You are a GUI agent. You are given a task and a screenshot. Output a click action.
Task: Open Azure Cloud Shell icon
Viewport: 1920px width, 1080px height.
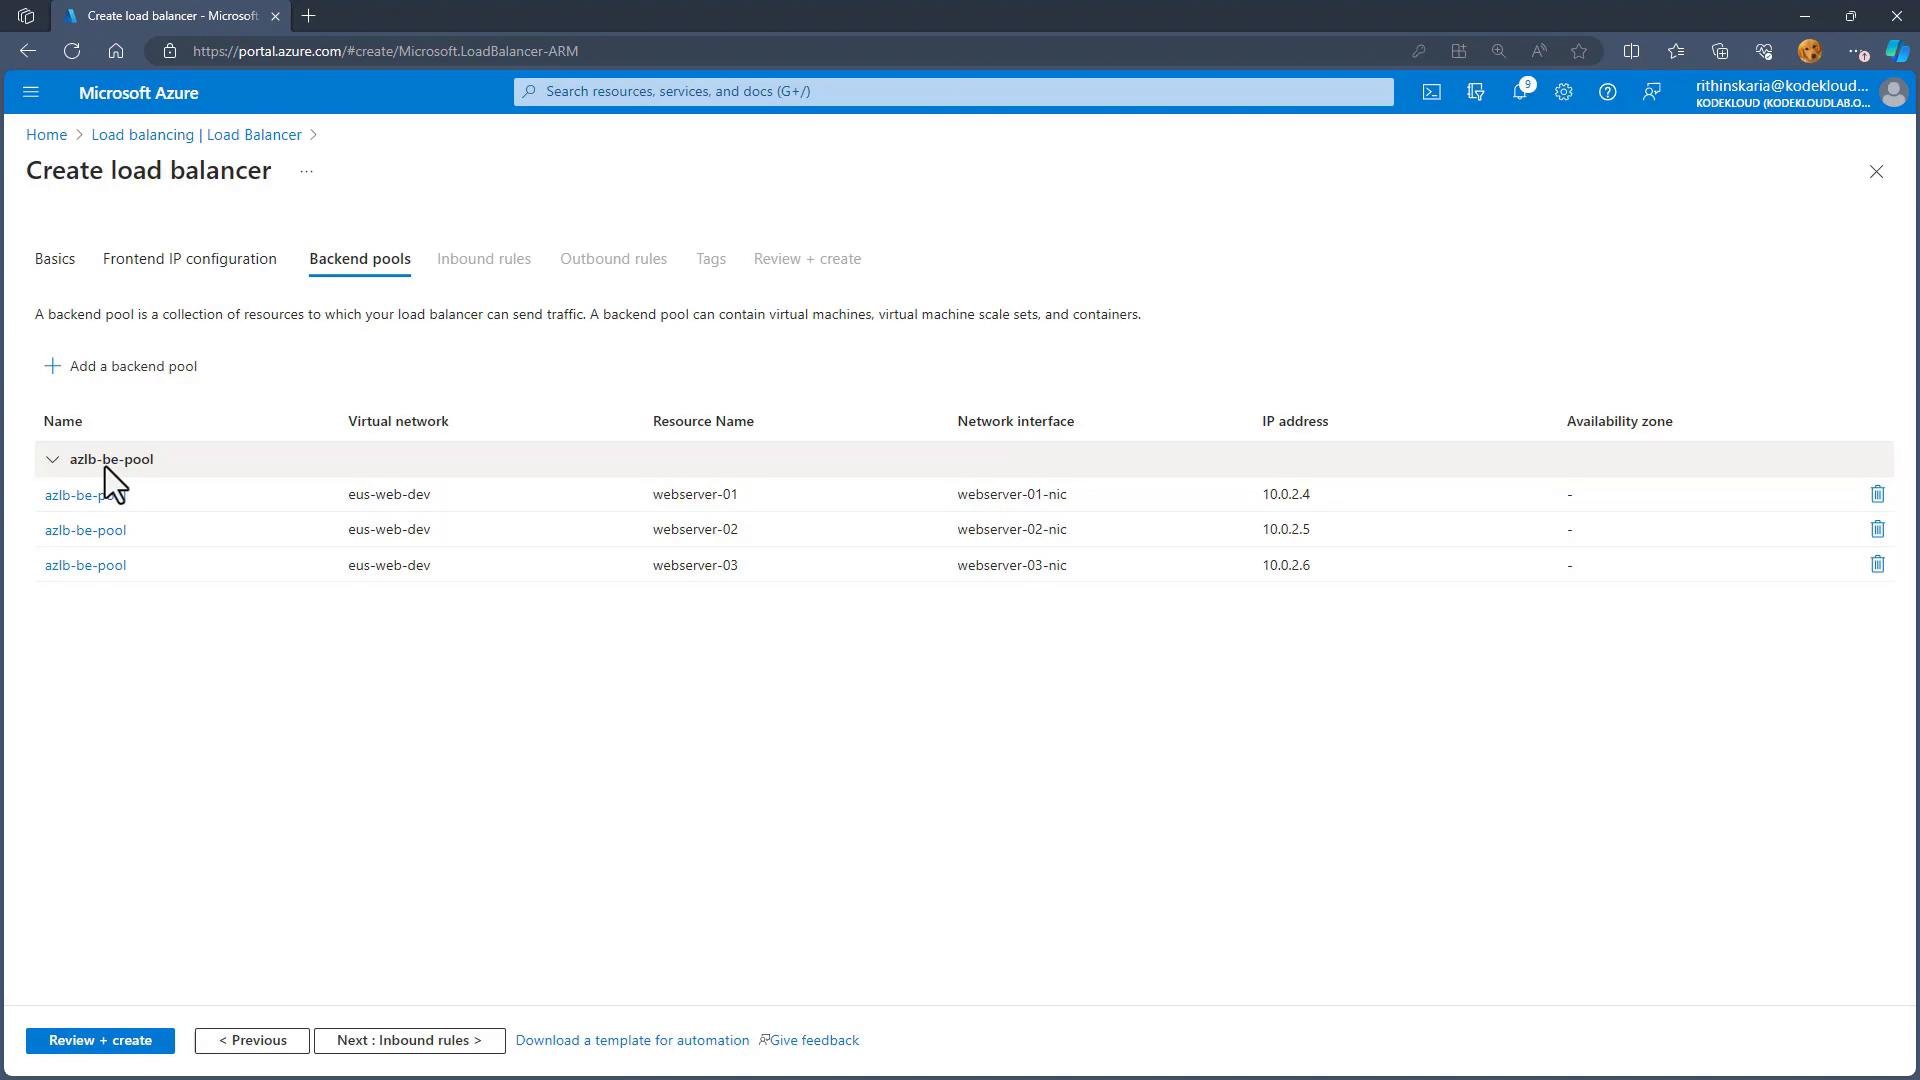pos(1432,92)
